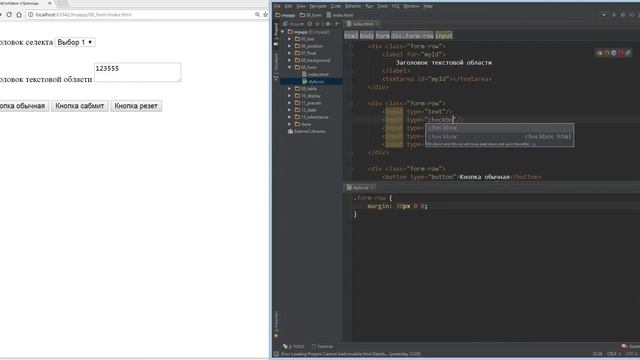Open the Project view selector dropdown
Viewport: 640px width, 360px height.
coord(294,24)
